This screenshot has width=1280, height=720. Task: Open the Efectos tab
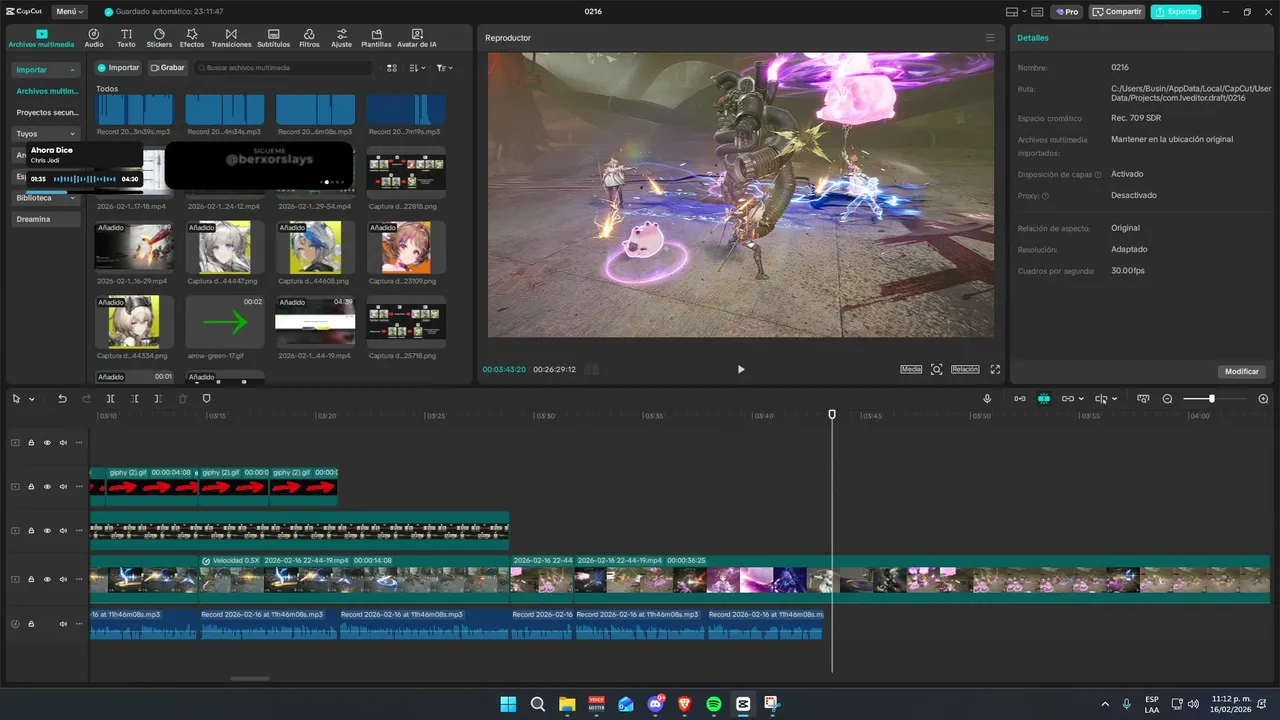(192, 38)
